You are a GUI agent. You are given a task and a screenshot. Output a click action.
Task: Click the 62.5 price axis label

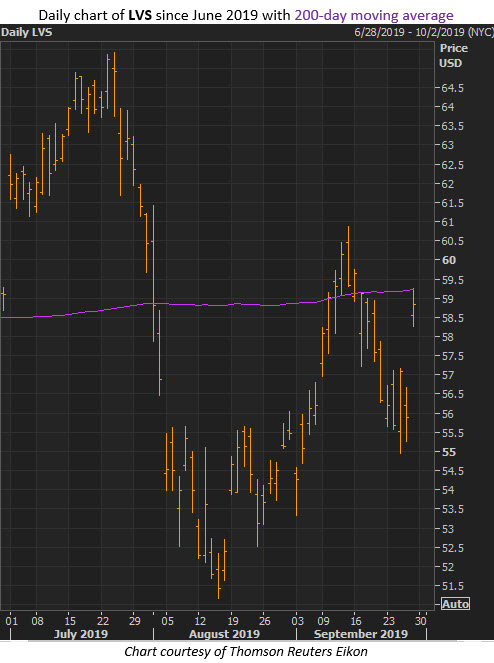pos(452,165)
